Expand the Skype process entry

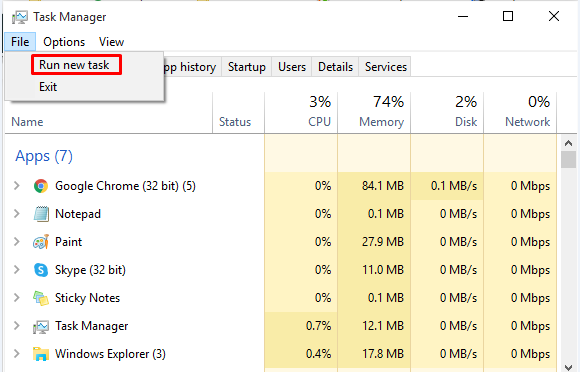[17, 270]
